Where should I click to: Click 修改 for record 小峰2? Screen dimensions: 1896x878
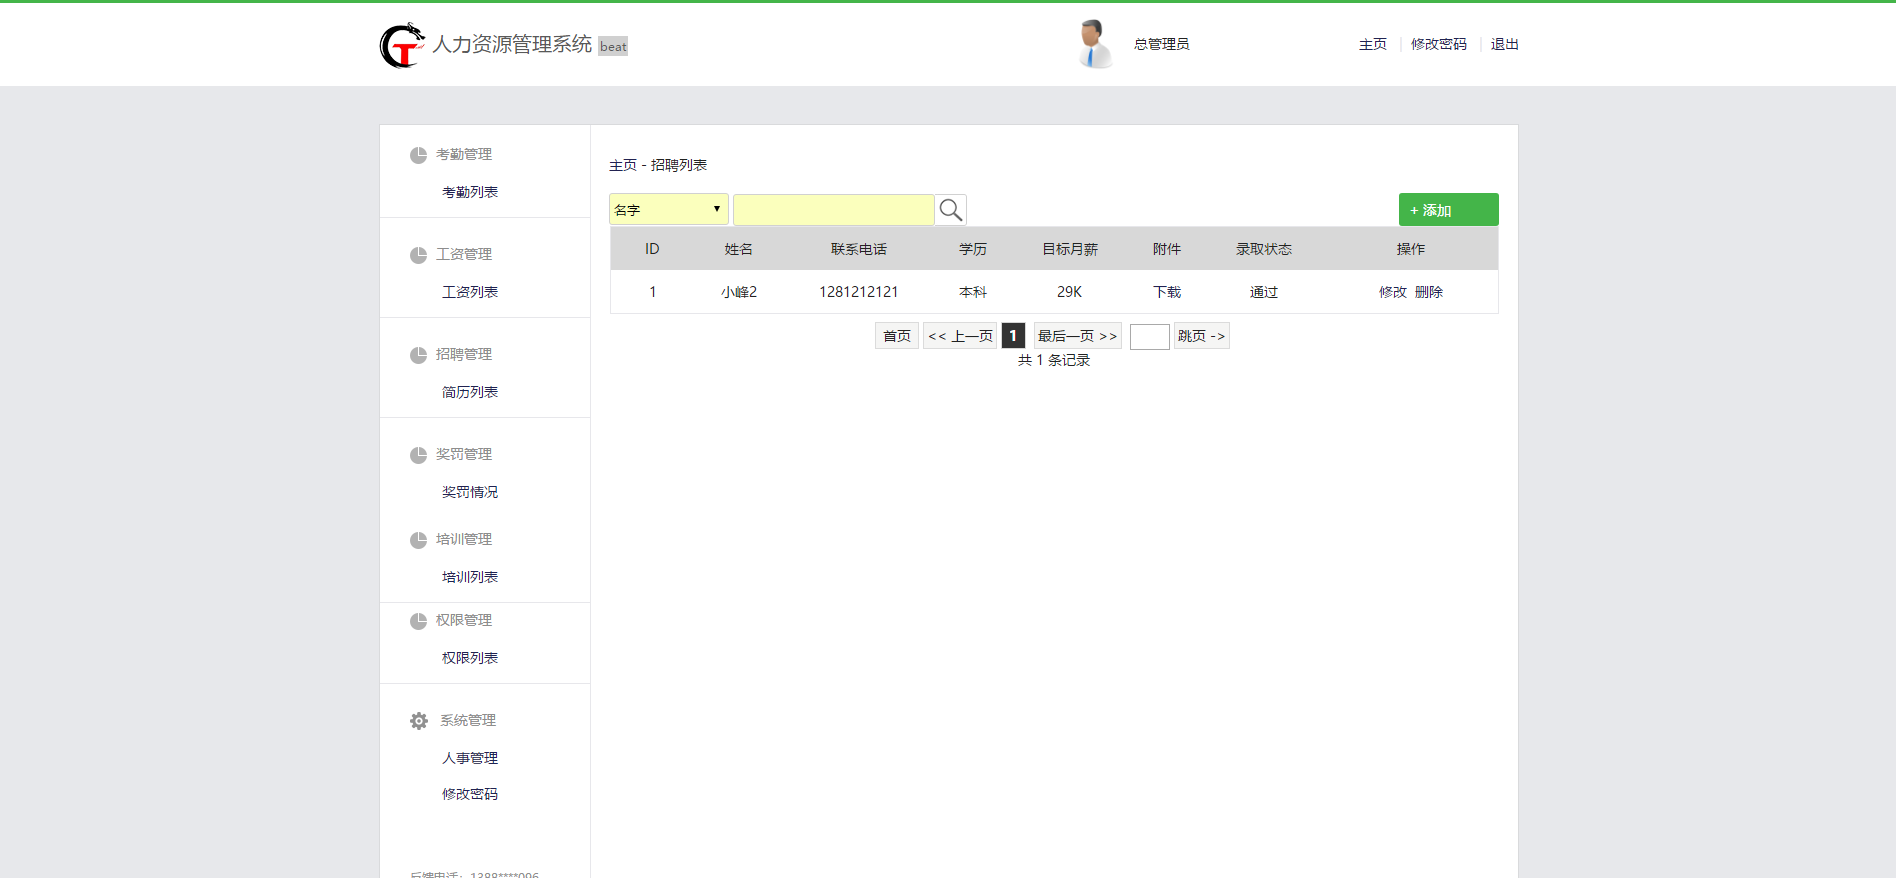[1392, 292]
